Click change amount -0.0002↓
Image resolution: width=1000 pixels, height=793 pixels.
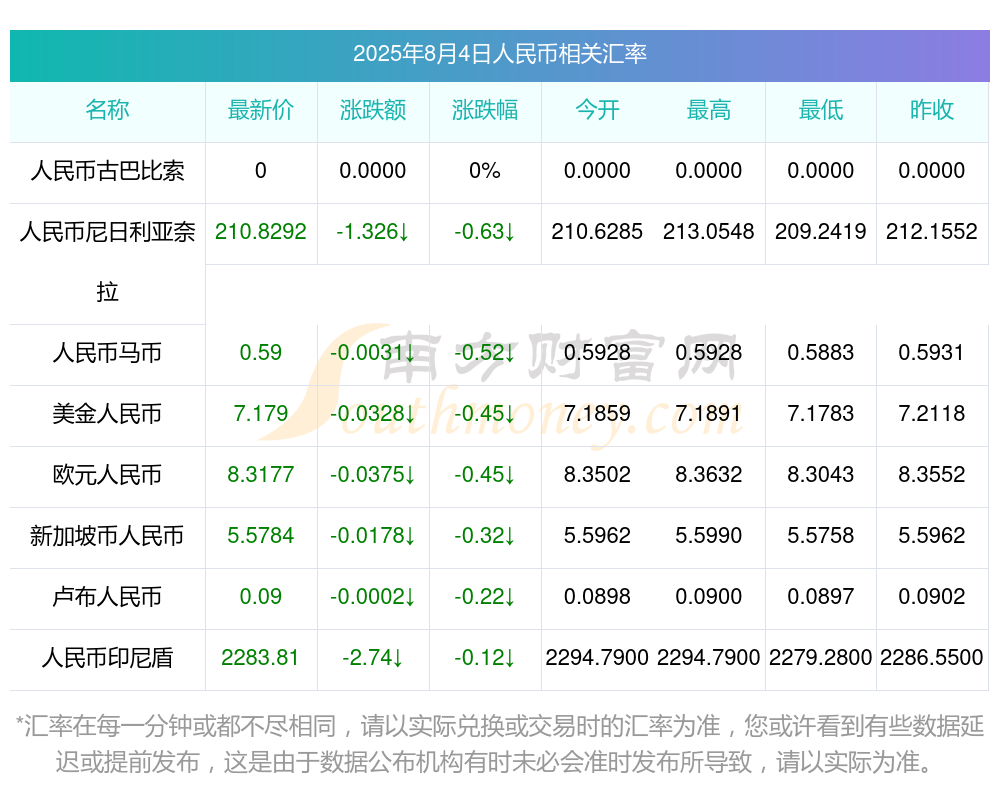click(x=373, y=597)
